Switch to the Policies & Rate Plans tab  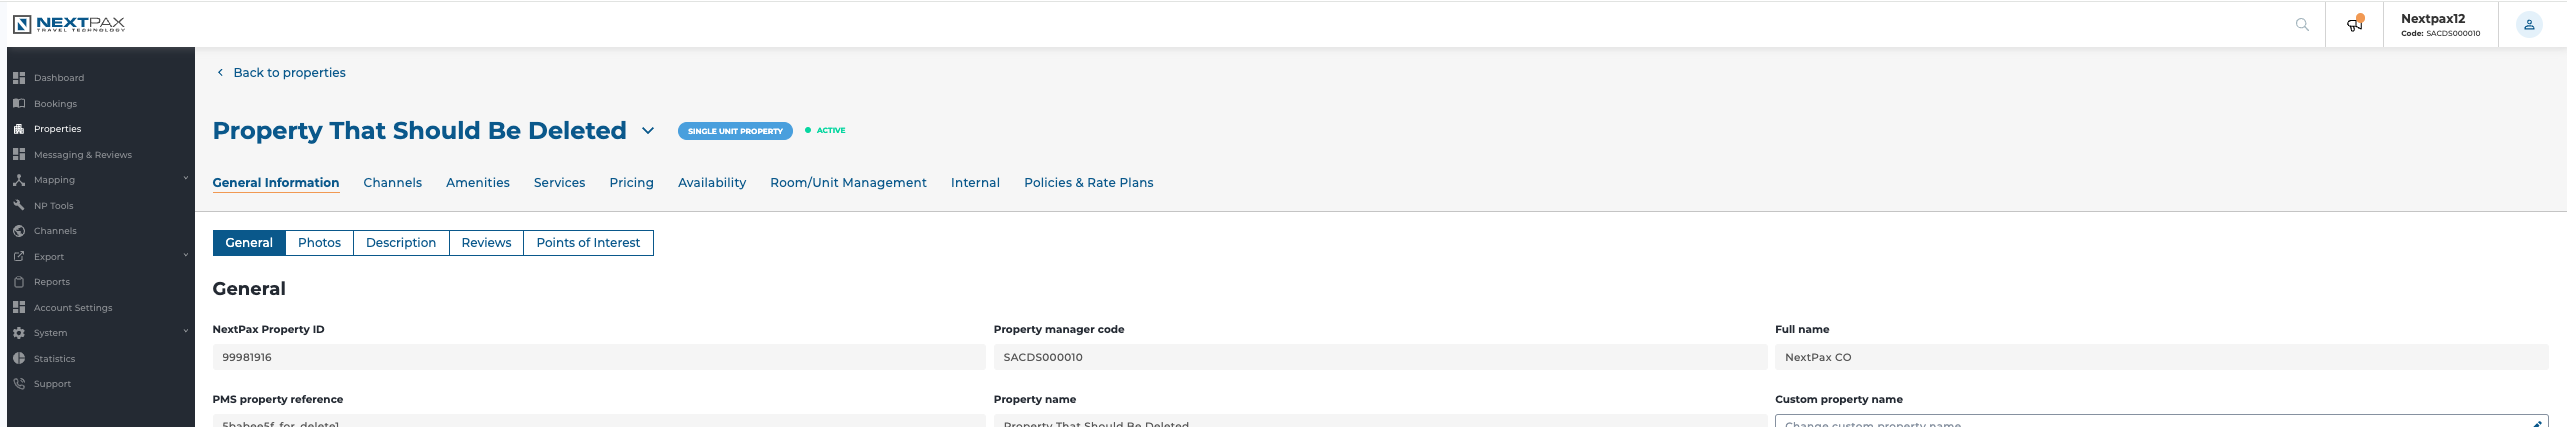pos(1088,183)
